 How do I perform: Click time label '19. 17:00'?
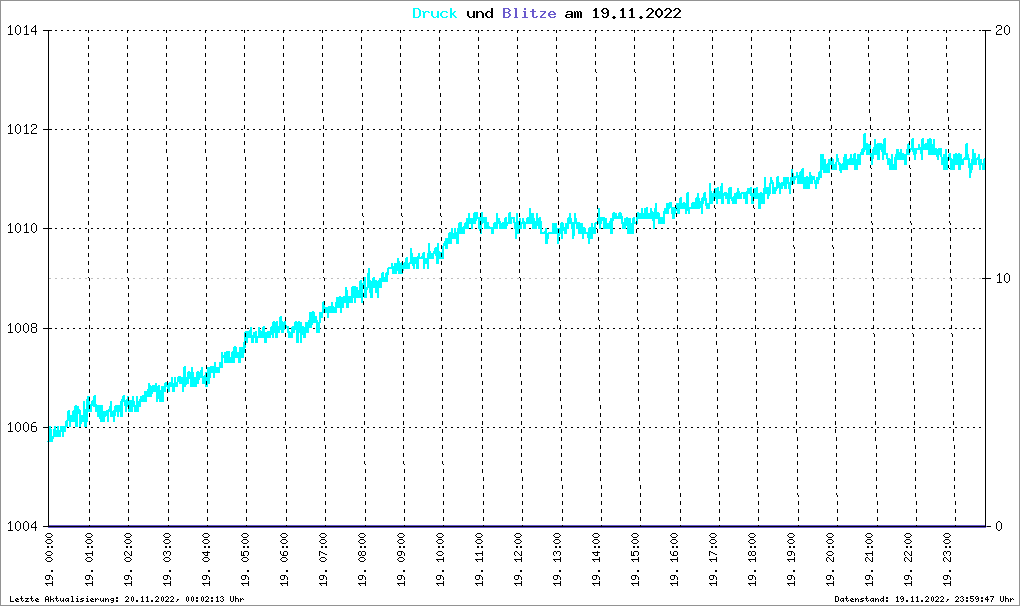point(714,559)
